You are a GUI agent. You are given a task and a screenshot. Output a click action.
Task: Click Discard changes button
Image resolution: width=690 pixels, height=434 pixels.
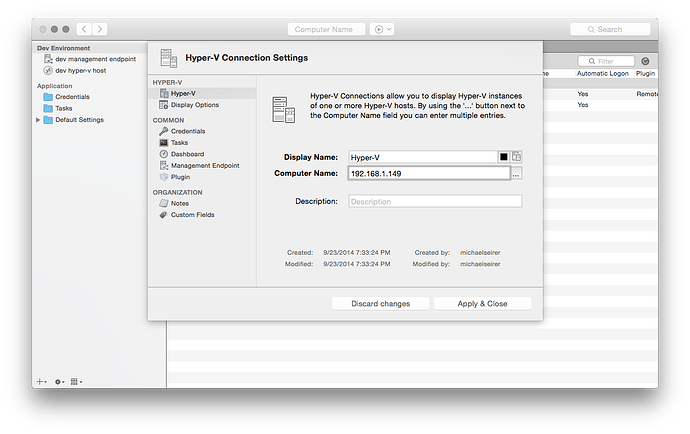[380, 303]
